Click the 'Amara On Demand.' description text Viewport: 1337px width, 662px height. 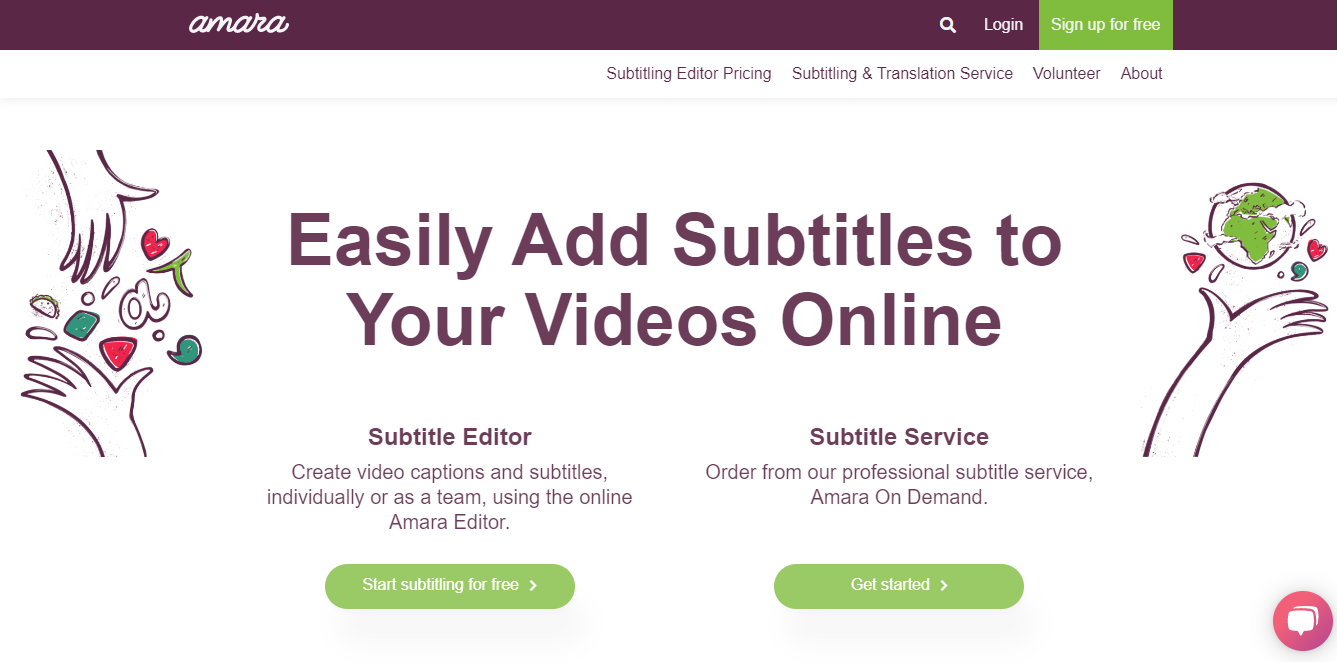coord(899,497)
